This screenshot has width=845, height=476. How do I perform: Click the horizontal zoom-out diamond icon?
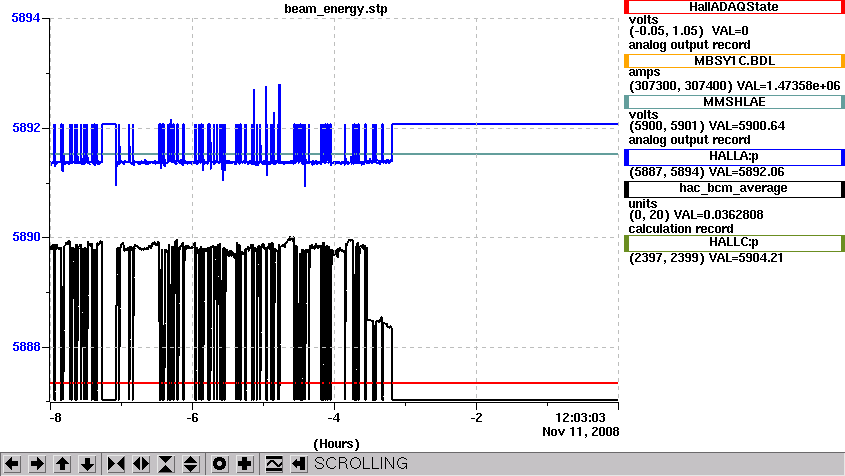tap(141, 464)
